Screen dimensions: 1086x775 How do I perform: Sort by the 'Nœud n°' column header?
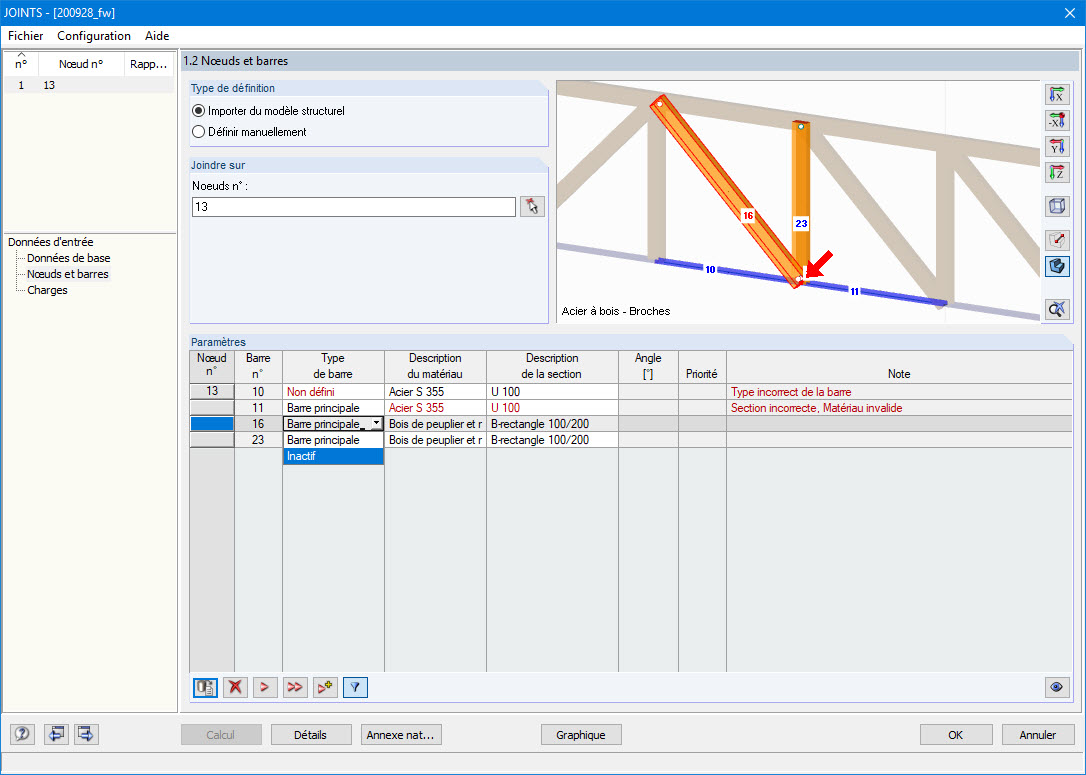click(x=80, y=64)
